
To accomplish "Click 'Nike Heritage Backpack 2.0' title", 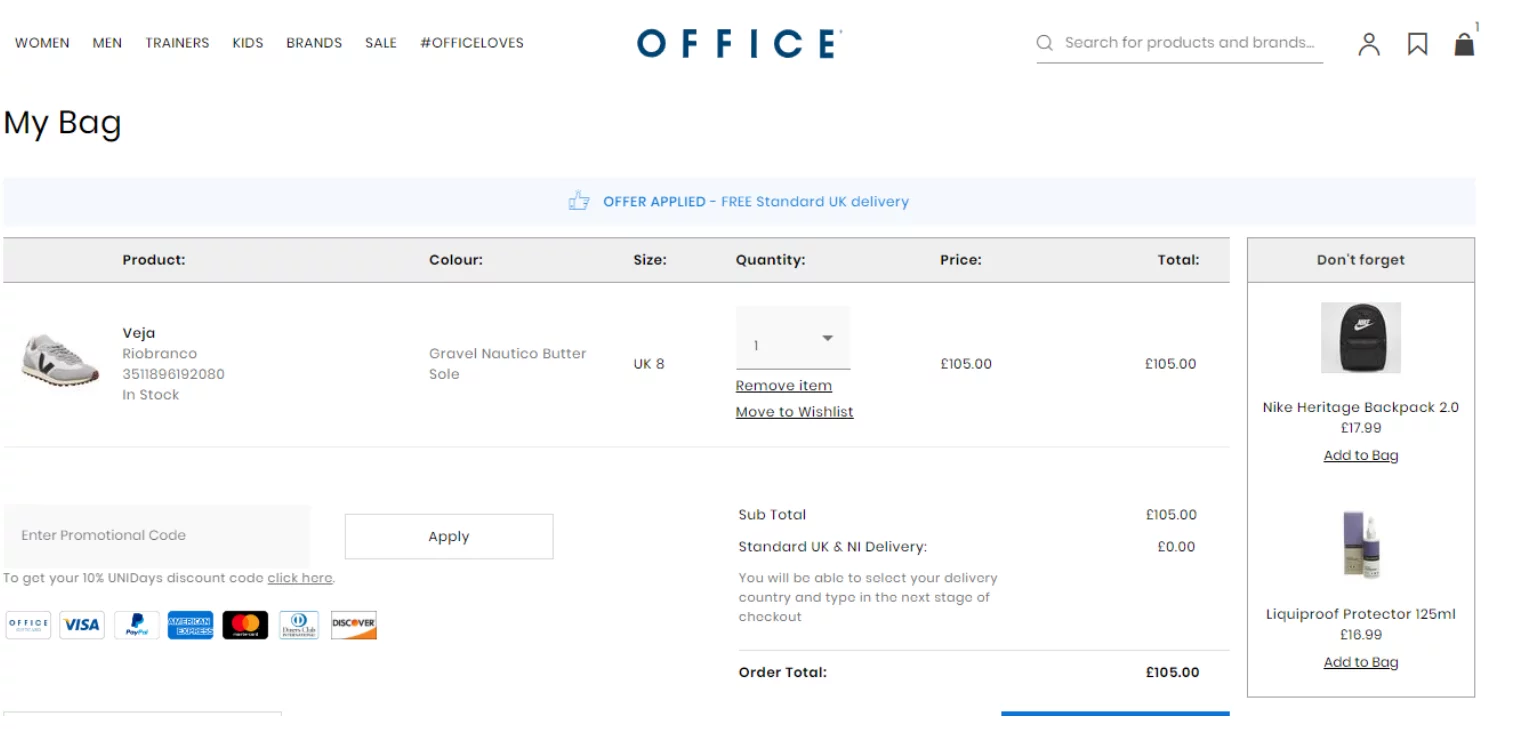I will 1361,408.
